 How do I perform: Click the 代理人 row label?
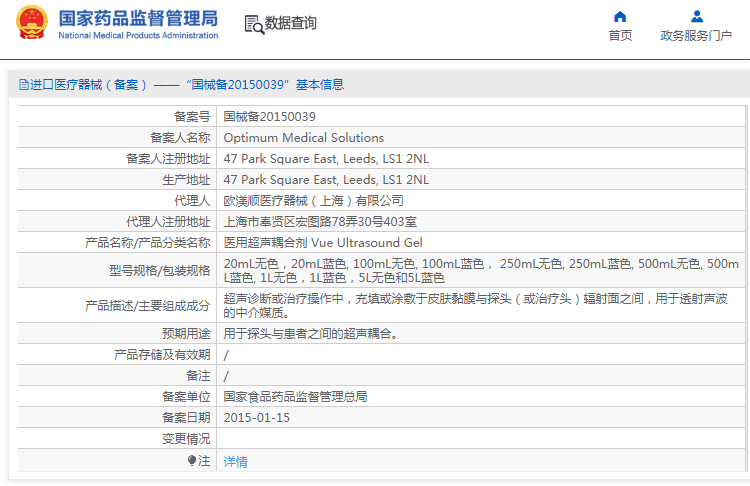[192, 201]
